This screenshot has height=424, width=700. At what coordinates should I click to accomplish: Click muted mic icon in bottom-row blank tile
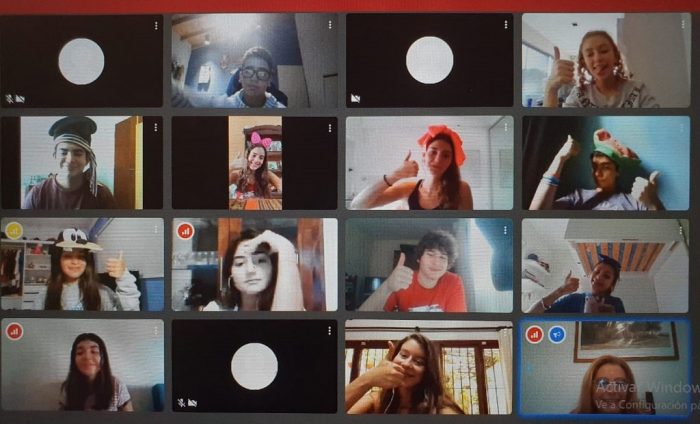181,403
